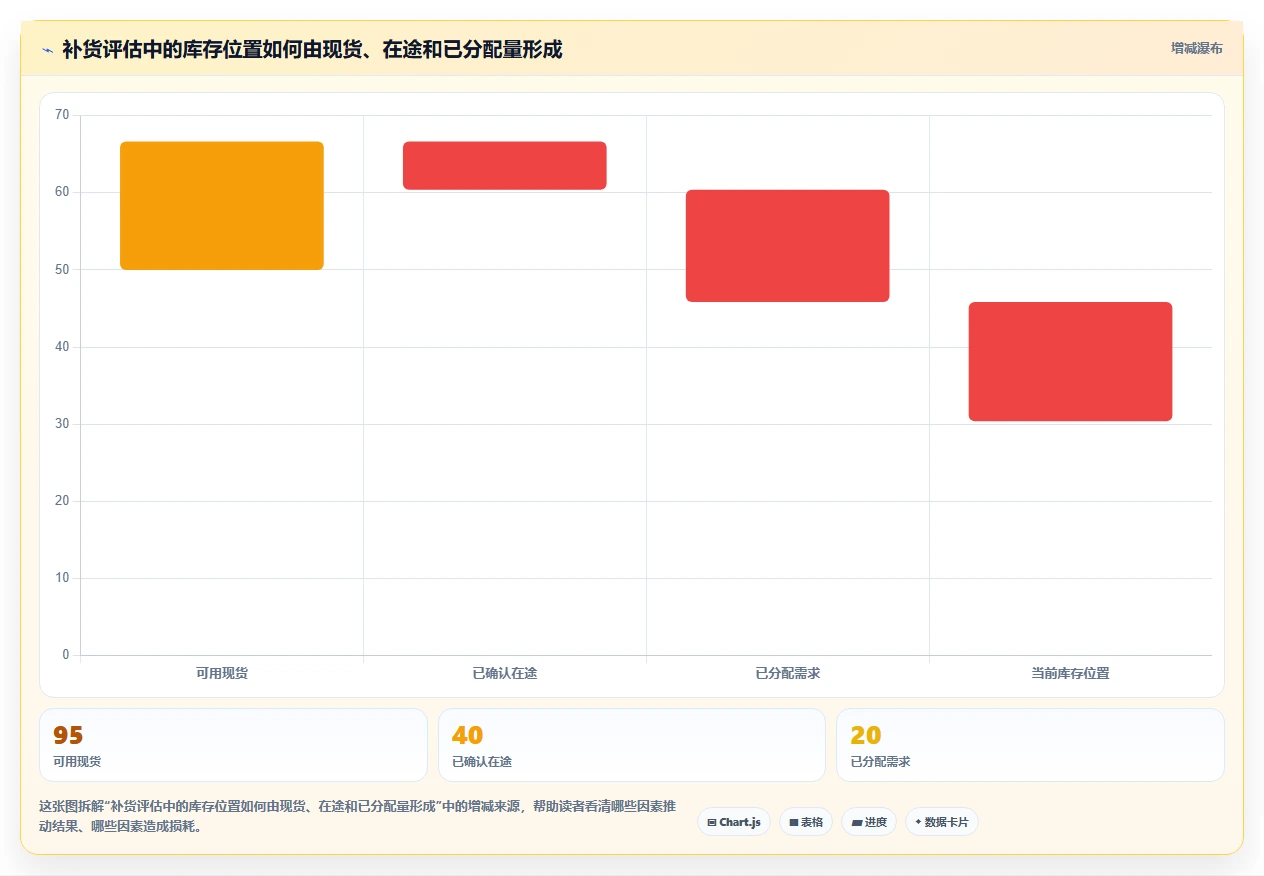Click the 当前库存位置 x-axis label
This screenshot has width=1264, height=876.
[1071, 673]
